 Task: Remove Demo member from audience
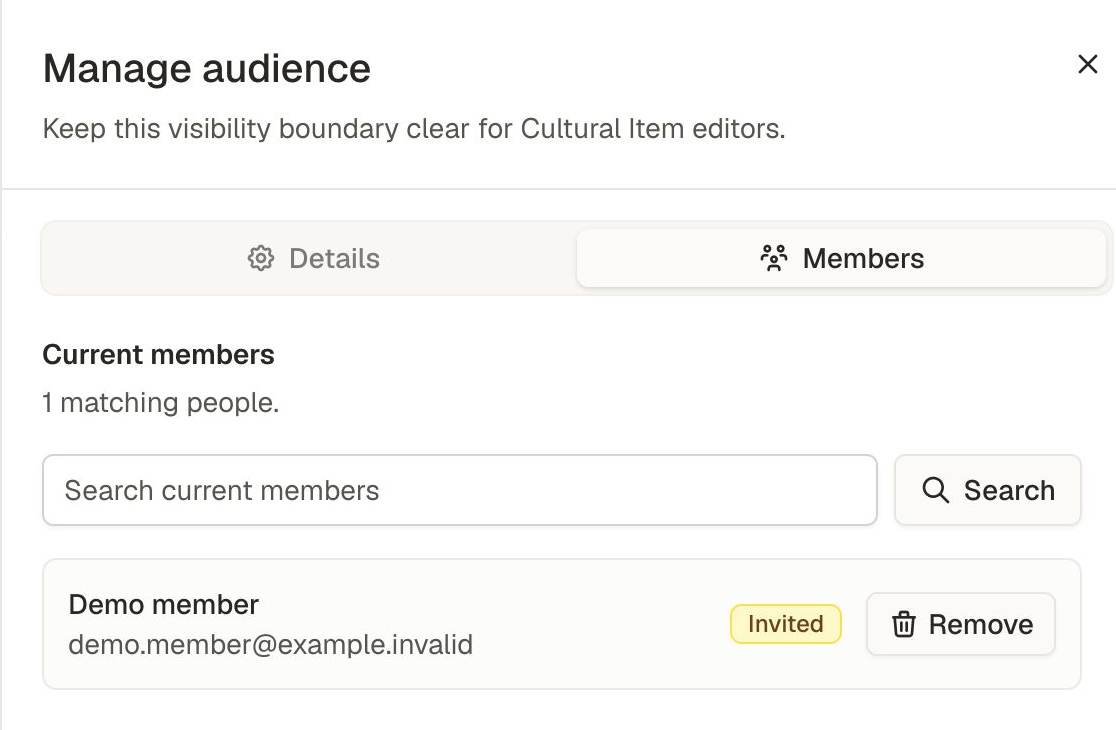coord(961,624)
